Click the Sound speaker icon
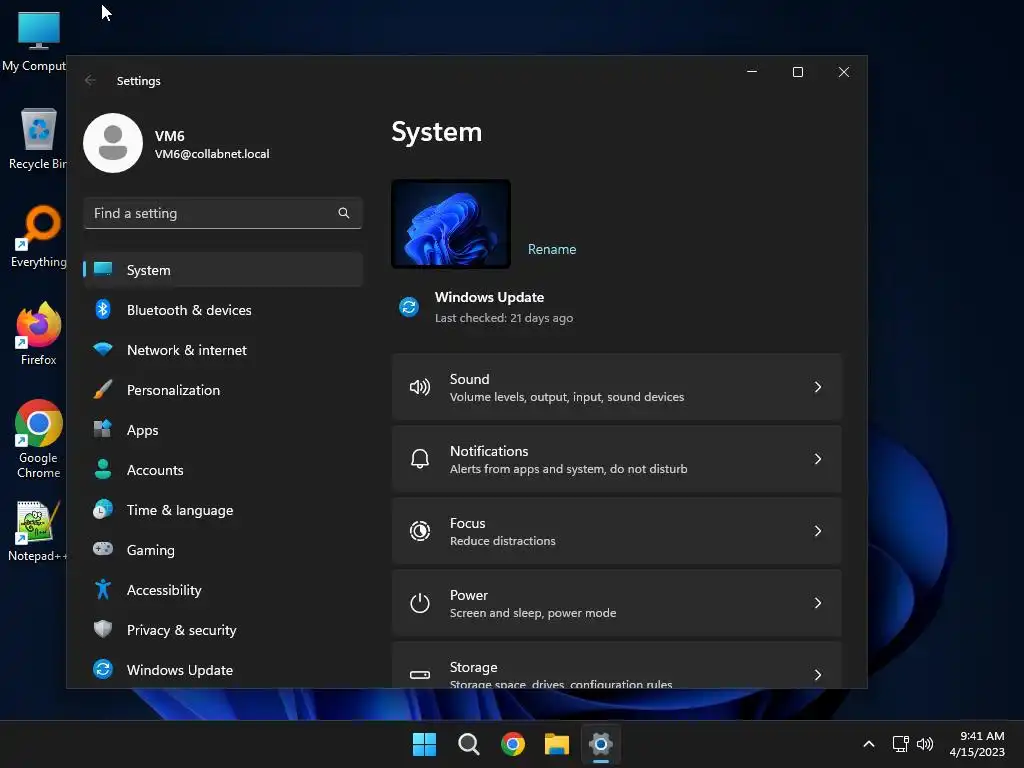 coord(419,387)
